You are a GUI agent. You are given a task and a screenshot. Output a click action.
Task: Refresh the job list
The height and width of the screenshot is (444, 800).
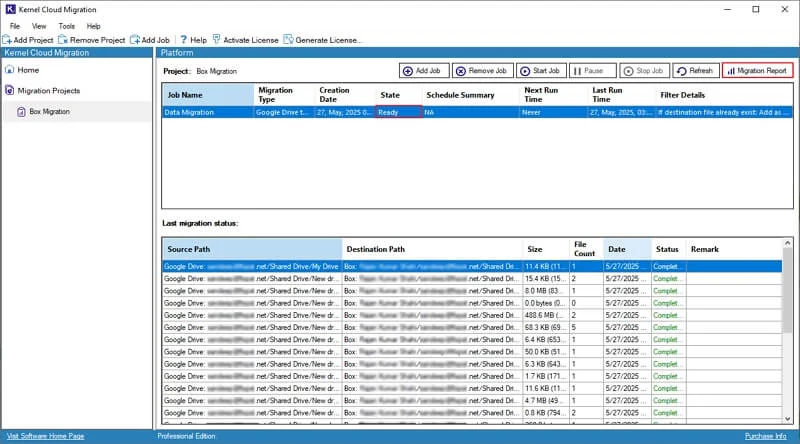click(696, 70)
